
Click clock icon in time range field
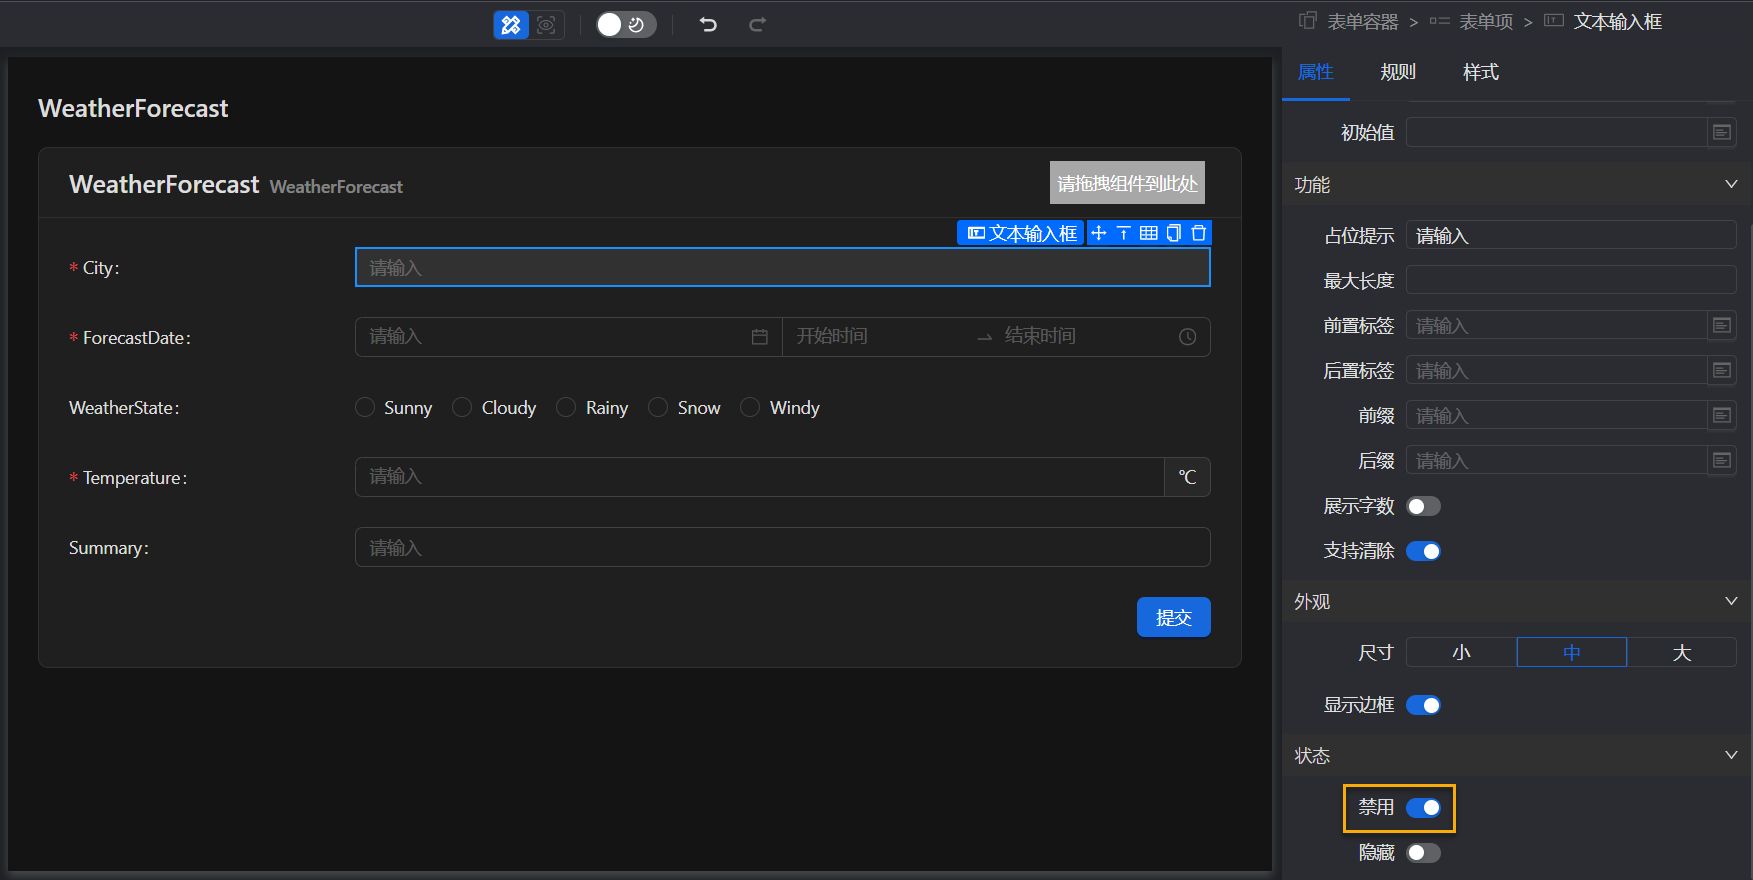click(x=1187, y=337)
